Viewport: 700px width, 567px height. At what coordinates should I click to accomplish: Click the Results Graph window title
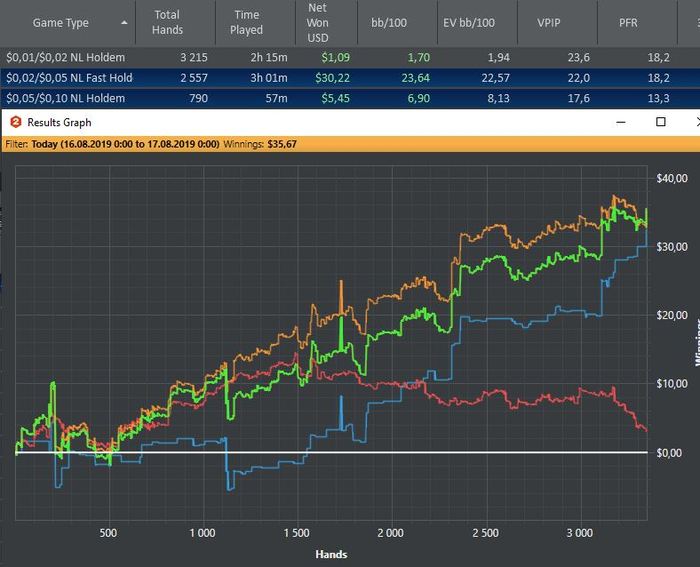[x=59, y=122]
